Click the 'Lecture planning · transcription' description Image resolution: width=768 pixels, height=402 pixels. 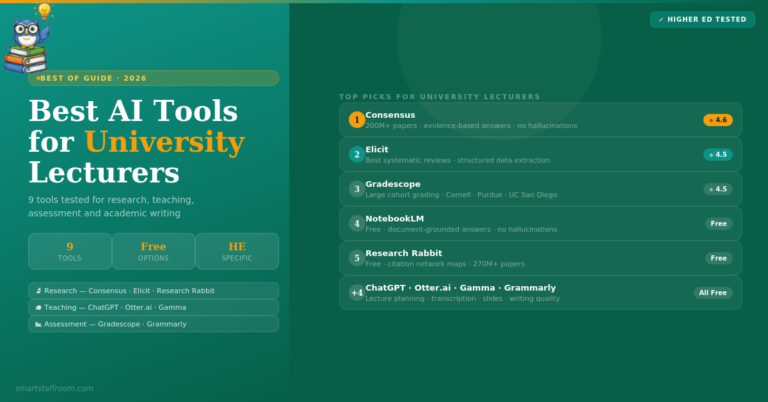(462, 299)
